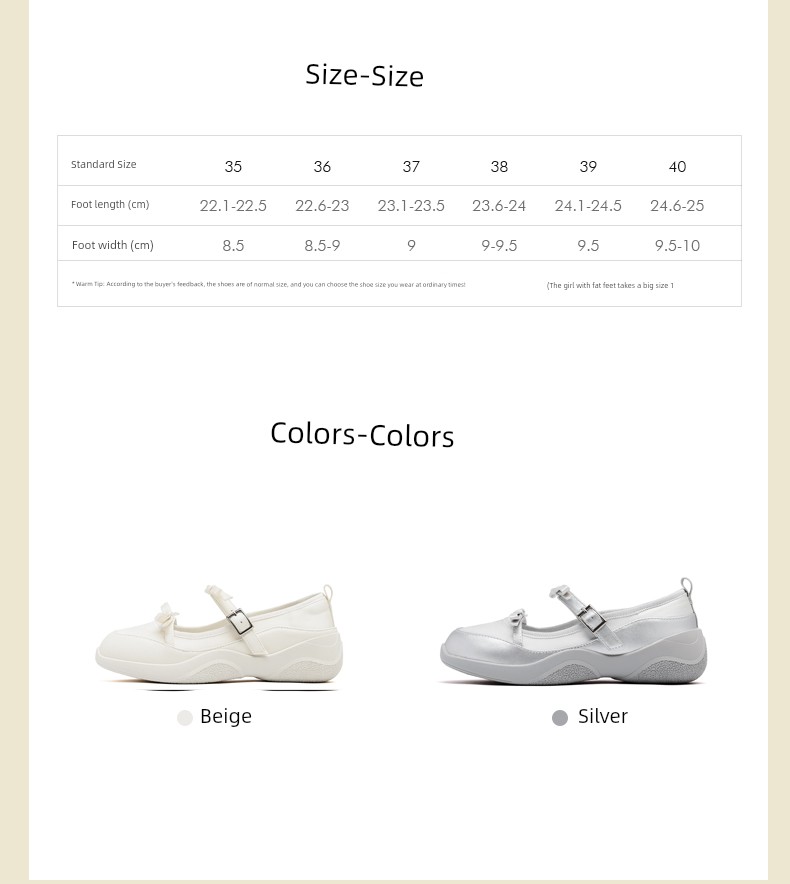Screen dimensions: 790x884
Task: Click size 35 in the size table
Action: coord(233,167)
